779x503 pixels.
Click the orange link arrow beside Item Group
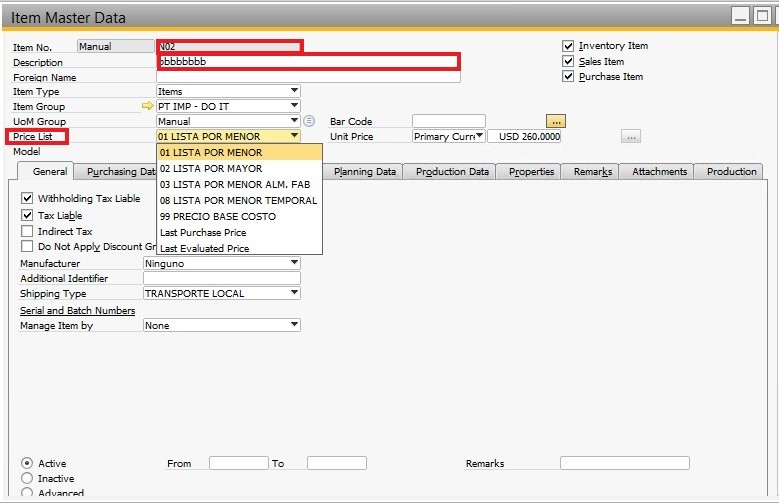[149, 106]
